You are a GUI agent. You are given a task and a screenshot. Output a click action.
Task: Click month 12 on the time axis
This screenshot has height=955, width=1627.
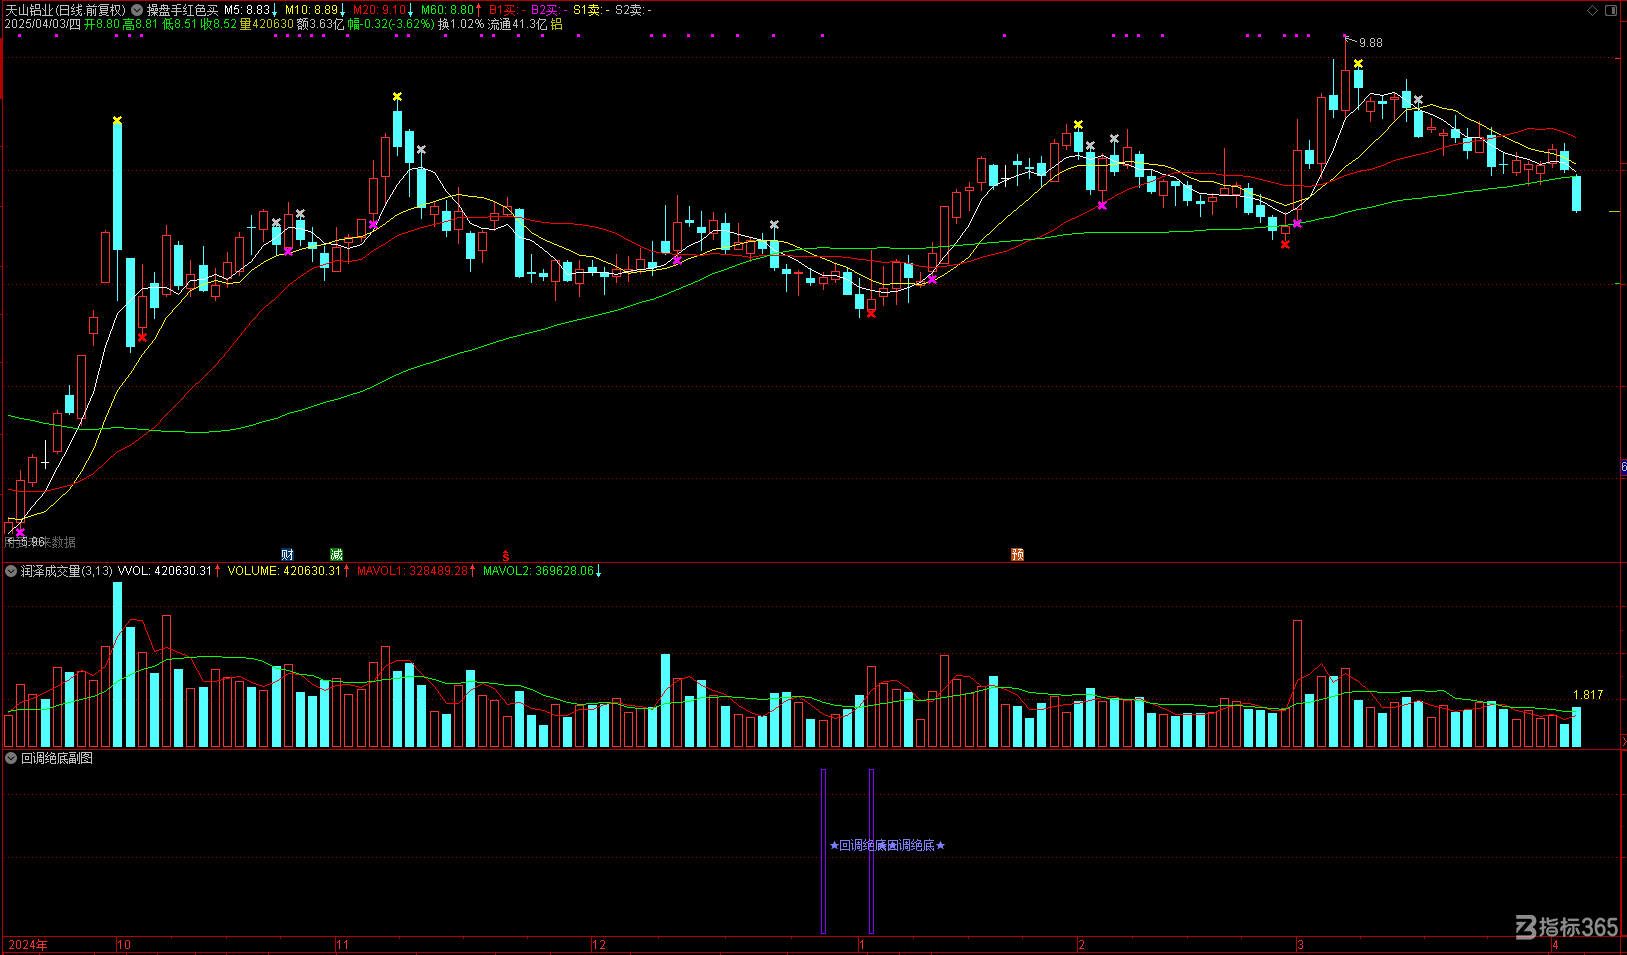click(599, 945)
